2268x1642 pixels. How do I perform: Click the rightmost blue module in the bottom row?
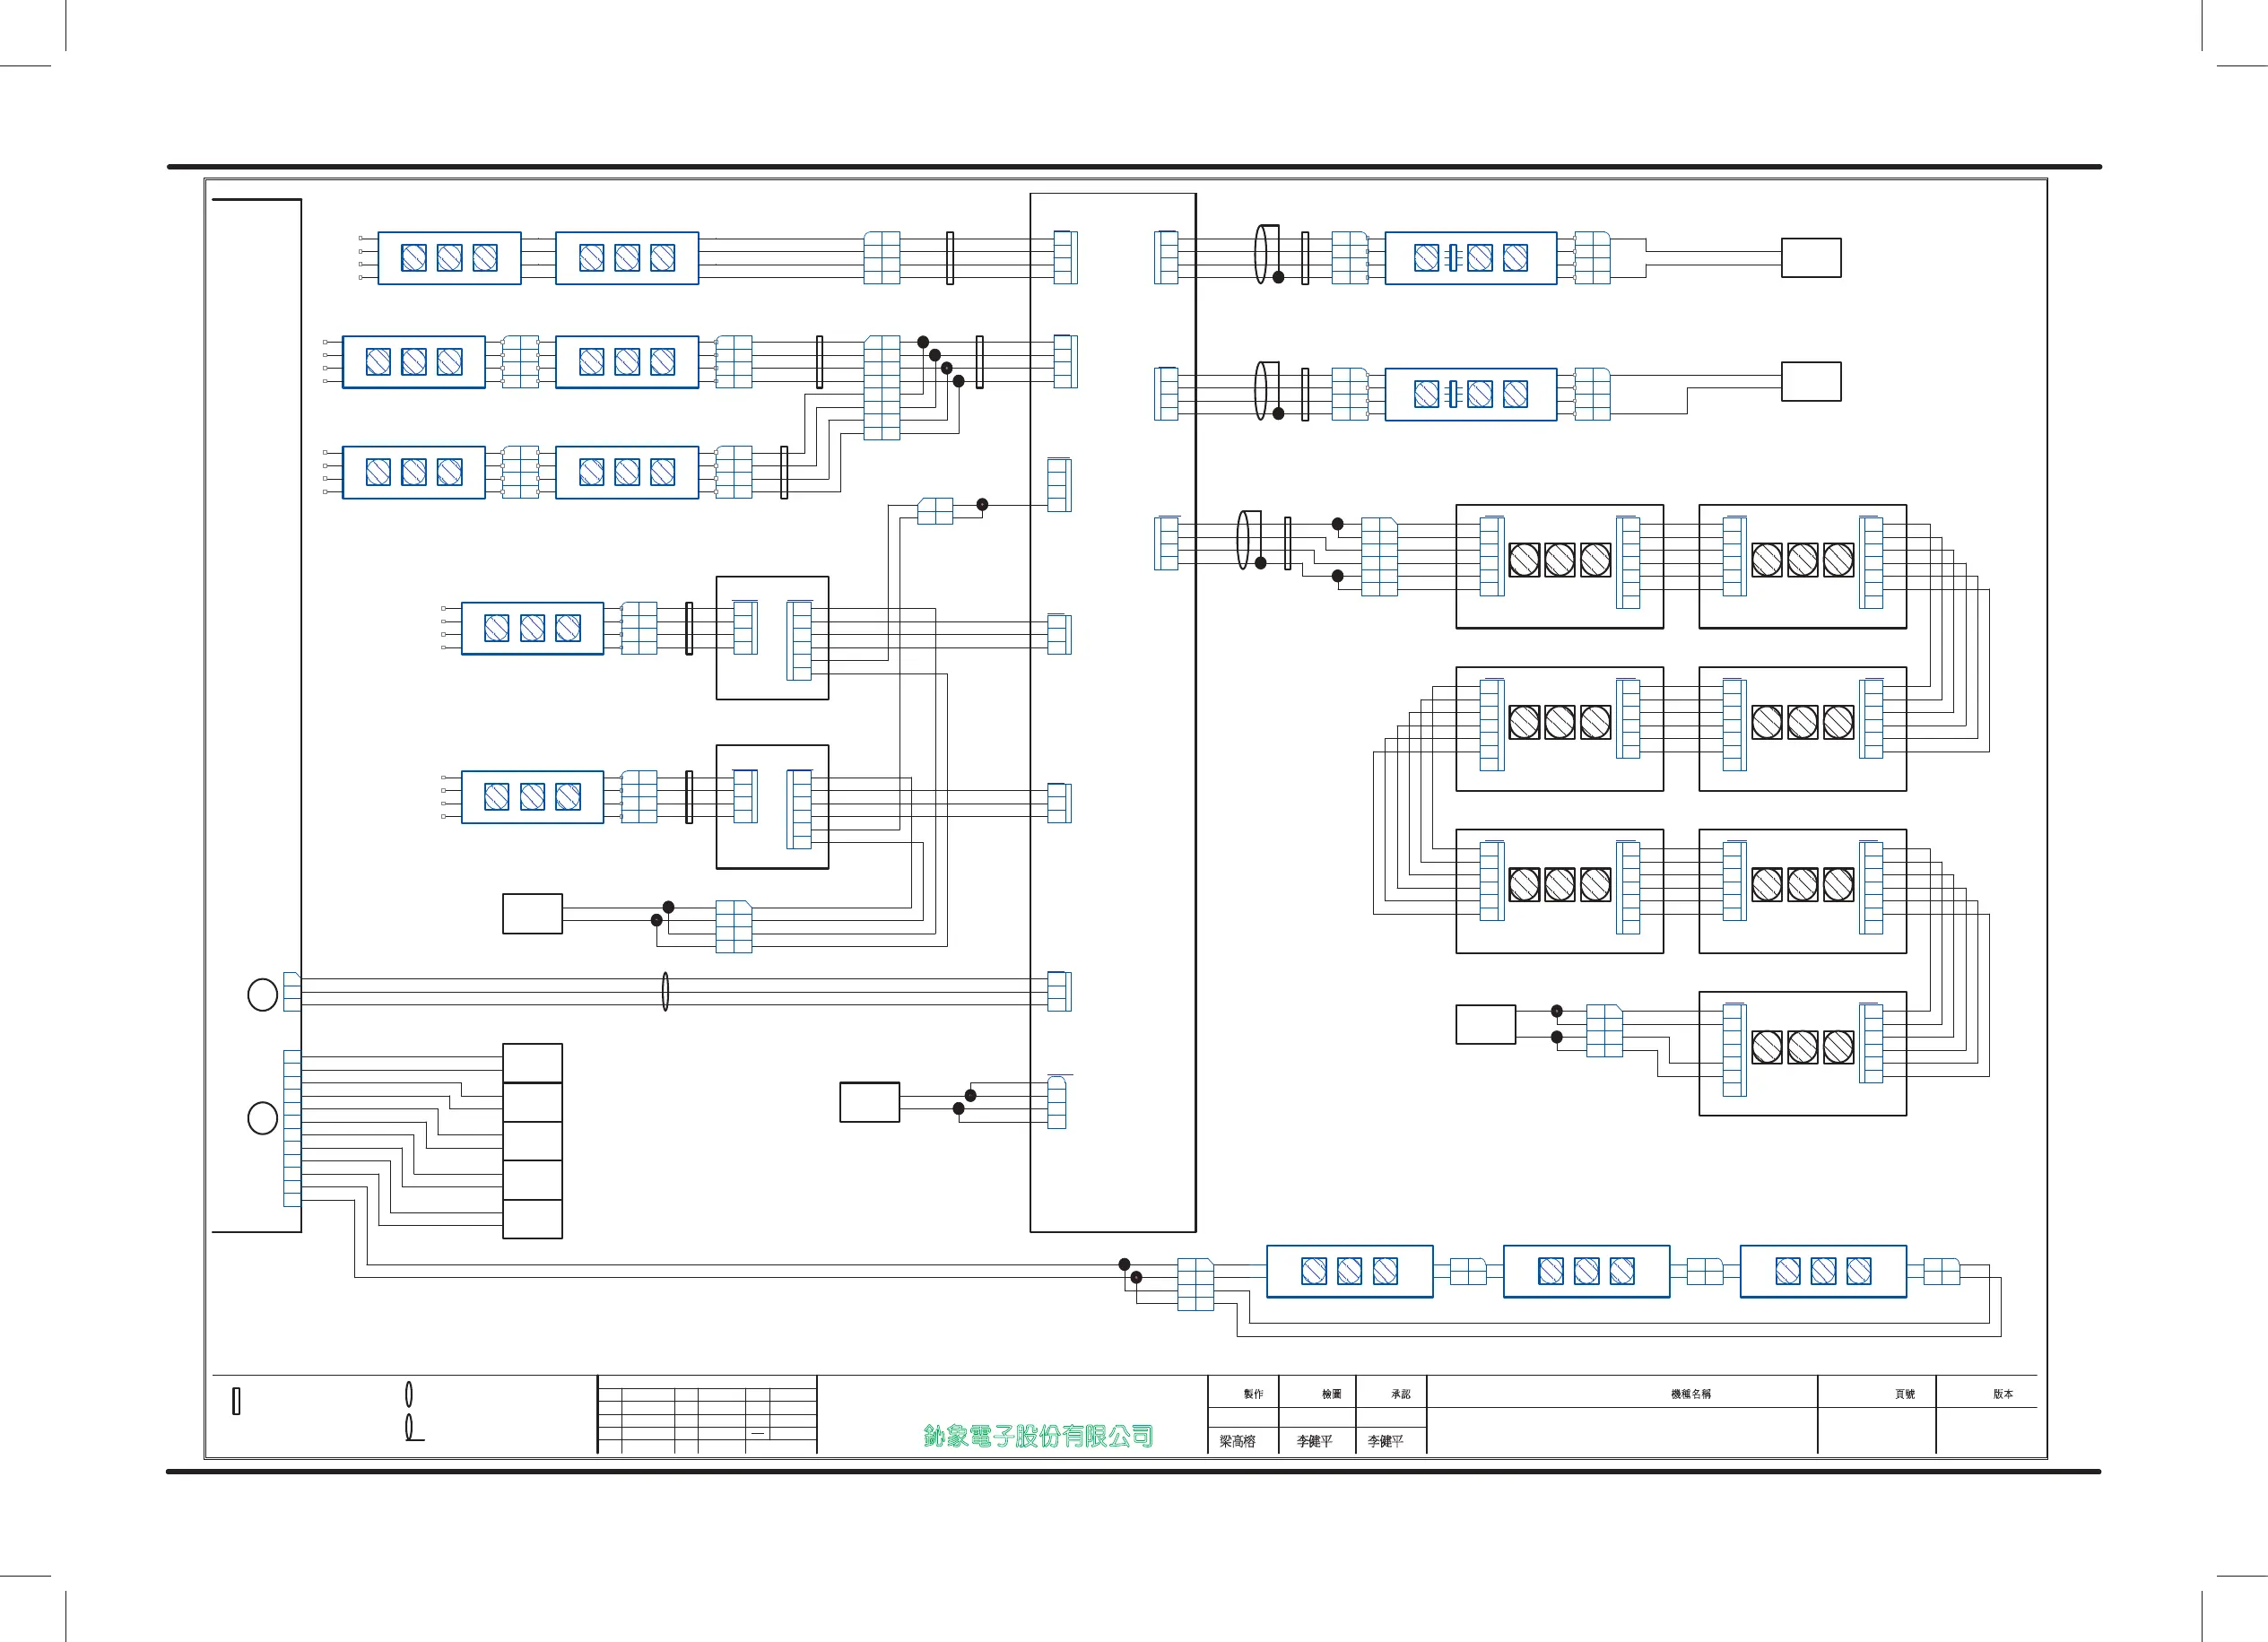tap(1822, 1271)
